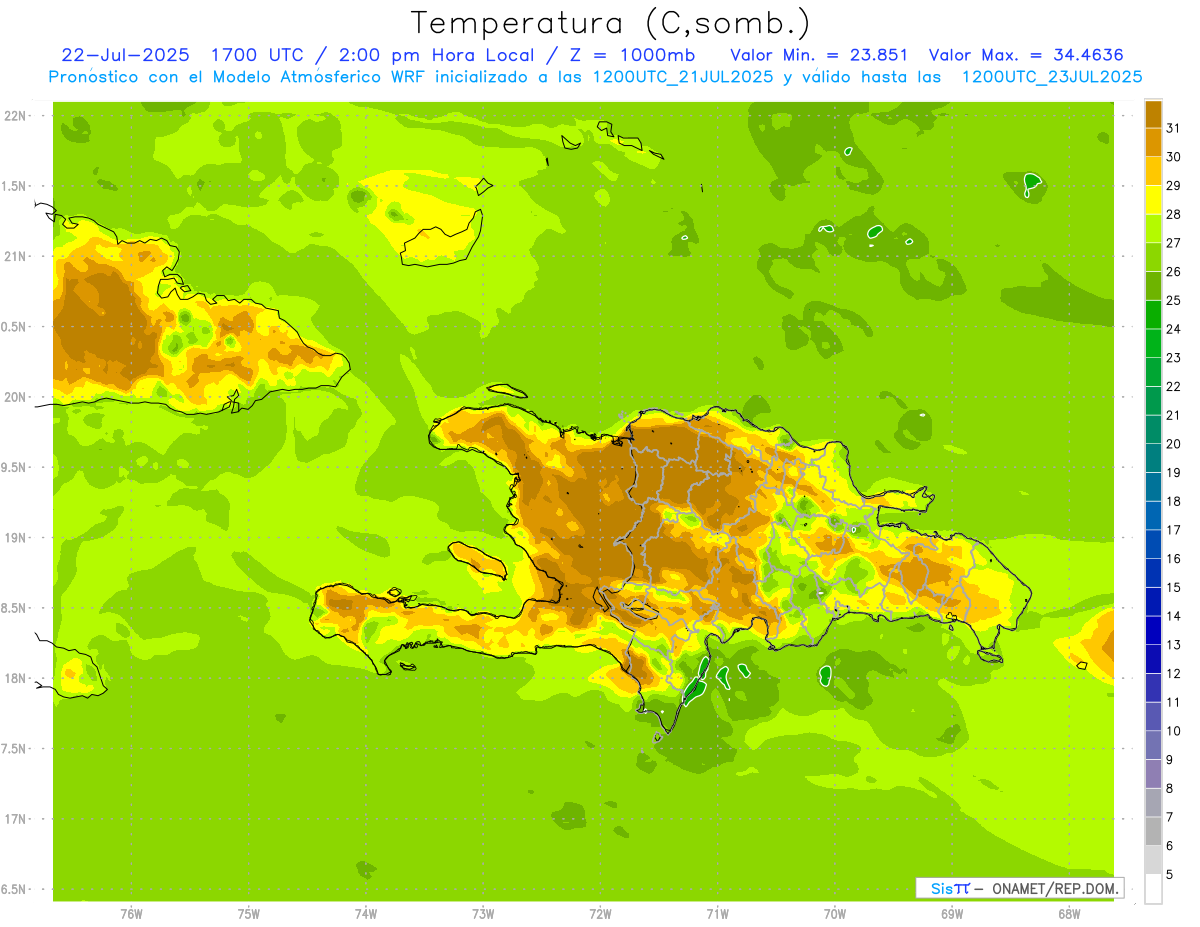Viewport: 1200px width, 927px height.
Task: Click the "Temperatura (C,somb.)" title
Action: click(610, 22)
